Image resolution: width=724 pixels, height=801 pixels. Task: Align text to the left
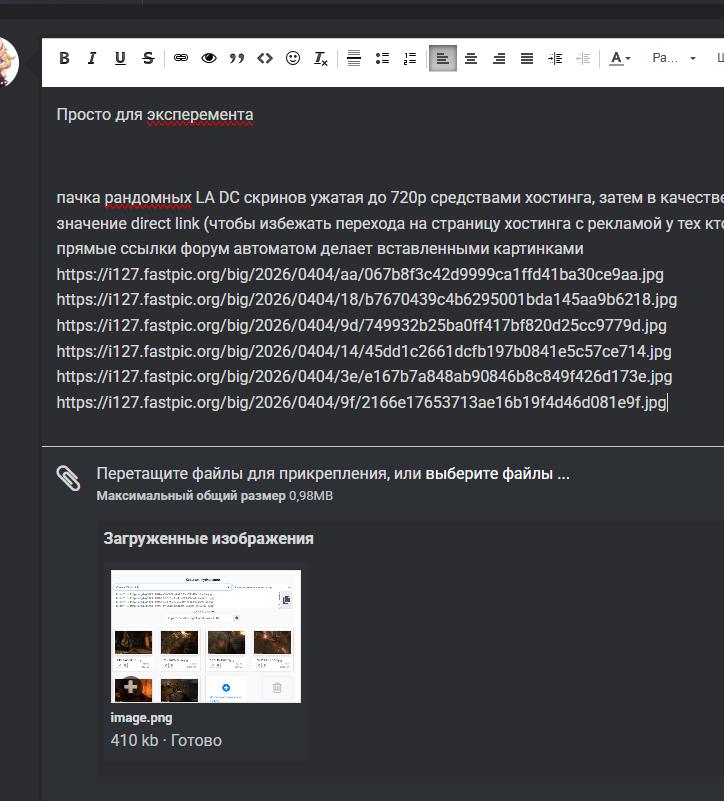(442, 58)
